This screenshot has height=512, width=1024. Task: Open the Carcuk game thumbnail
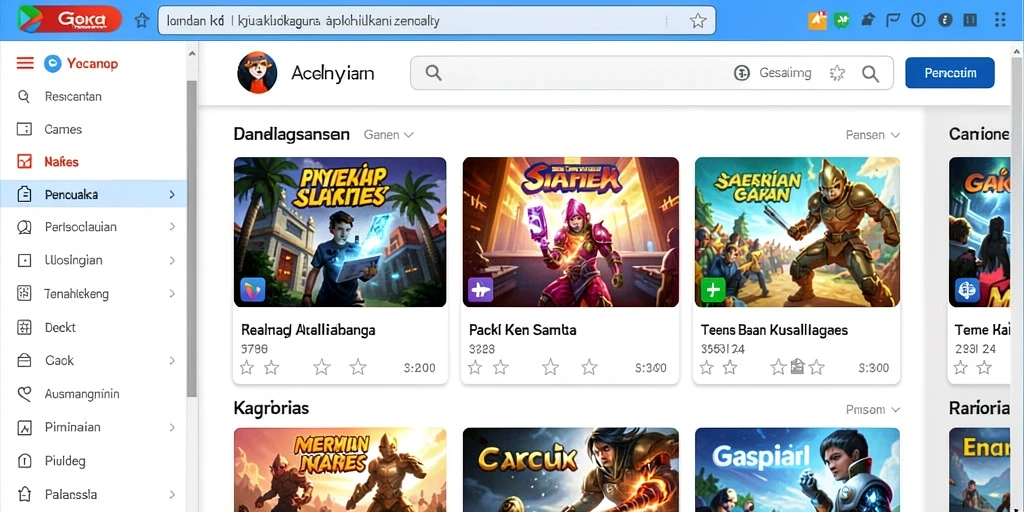click(x=570, y=470)
